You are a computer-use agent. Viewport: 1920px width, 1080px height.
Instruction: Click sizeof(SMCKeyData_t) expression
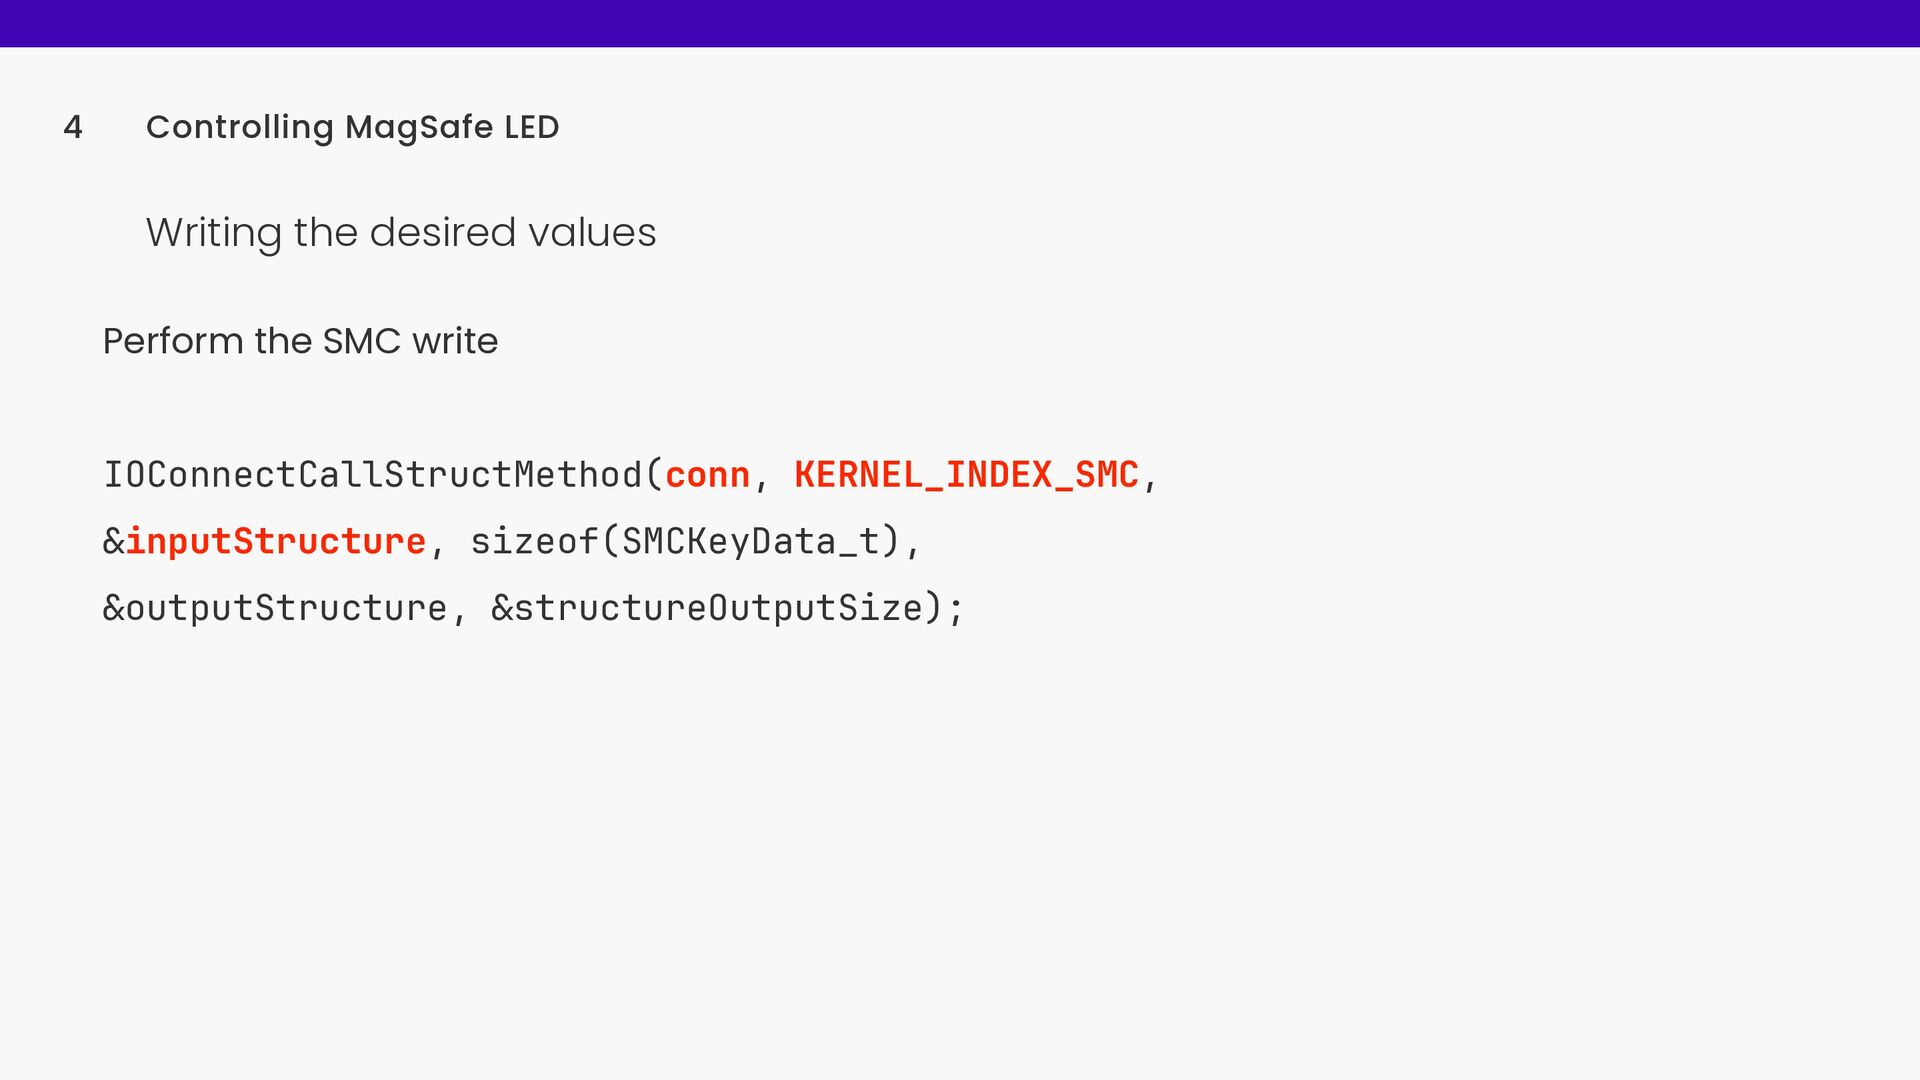pos(686,542)
